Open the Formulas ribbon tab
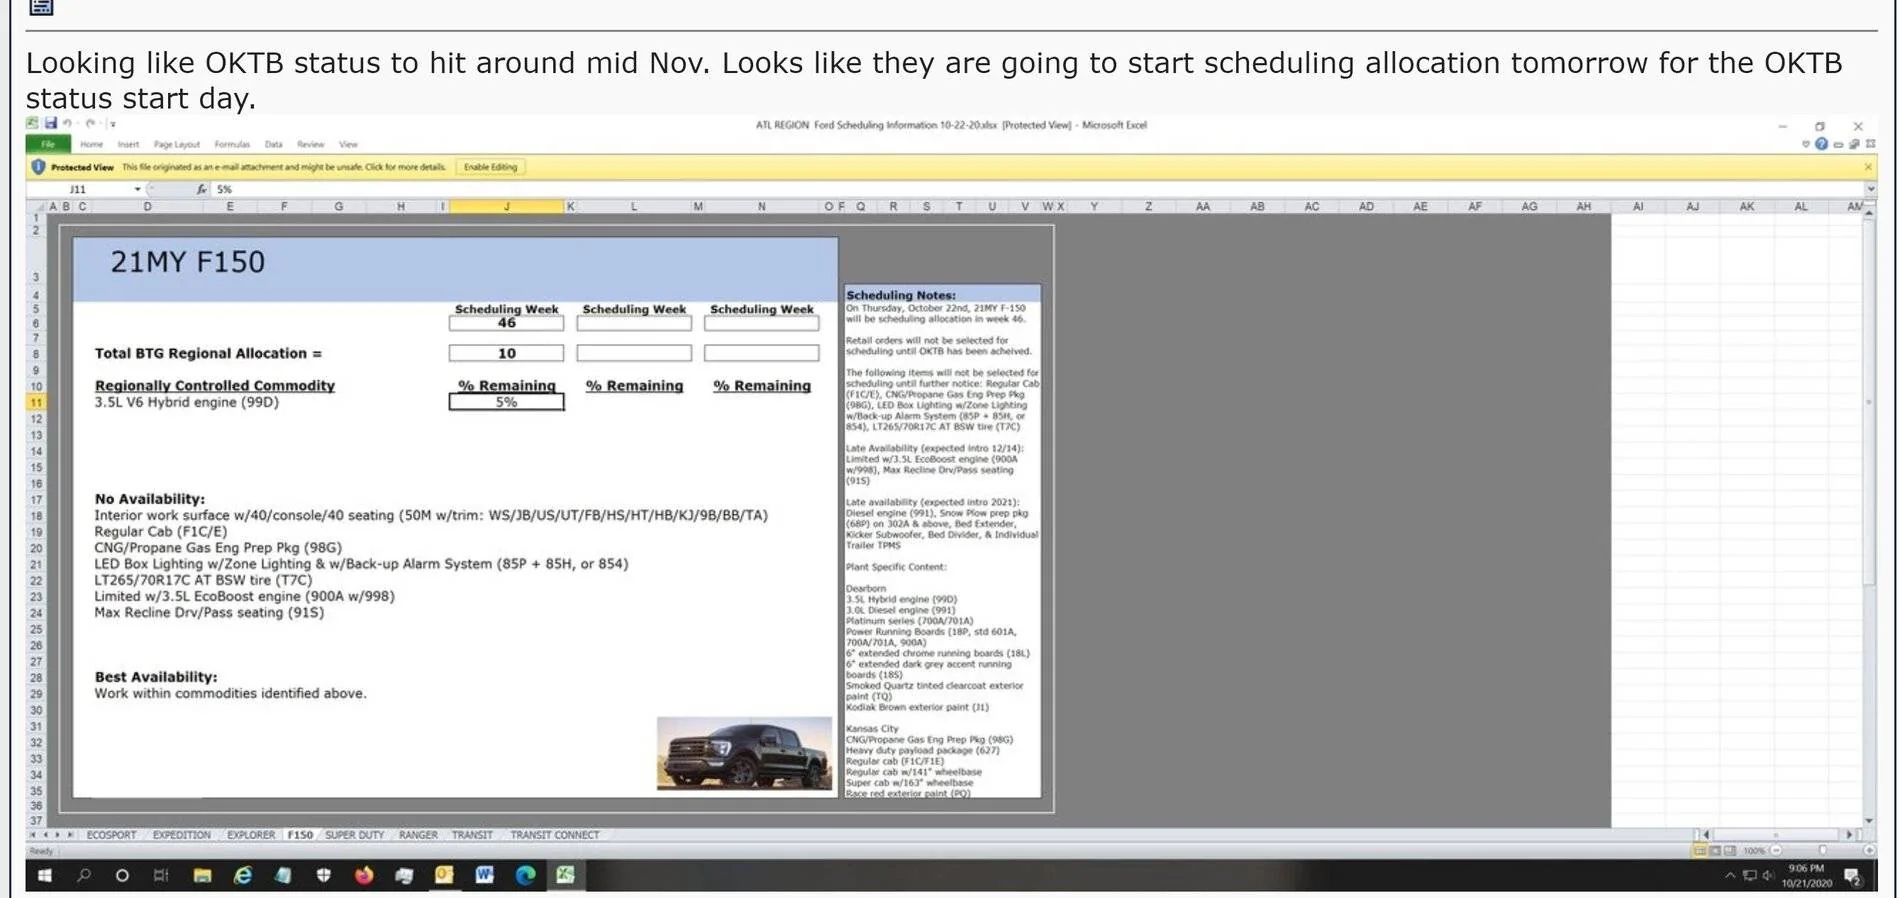The image size is (1900, 898). 232,144
